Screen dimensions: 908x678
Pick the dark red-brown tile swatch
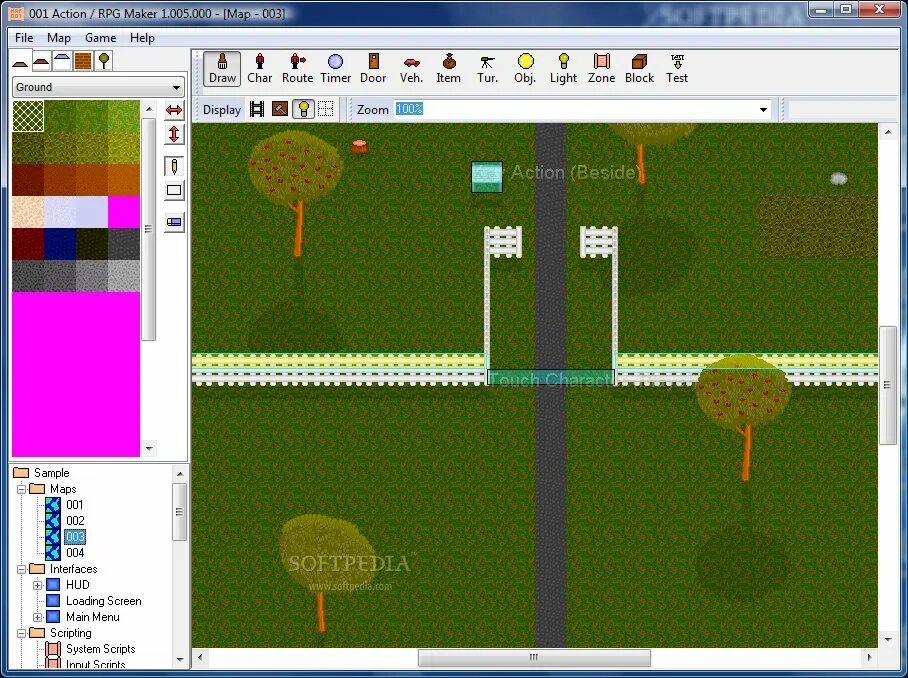point(28,180)
